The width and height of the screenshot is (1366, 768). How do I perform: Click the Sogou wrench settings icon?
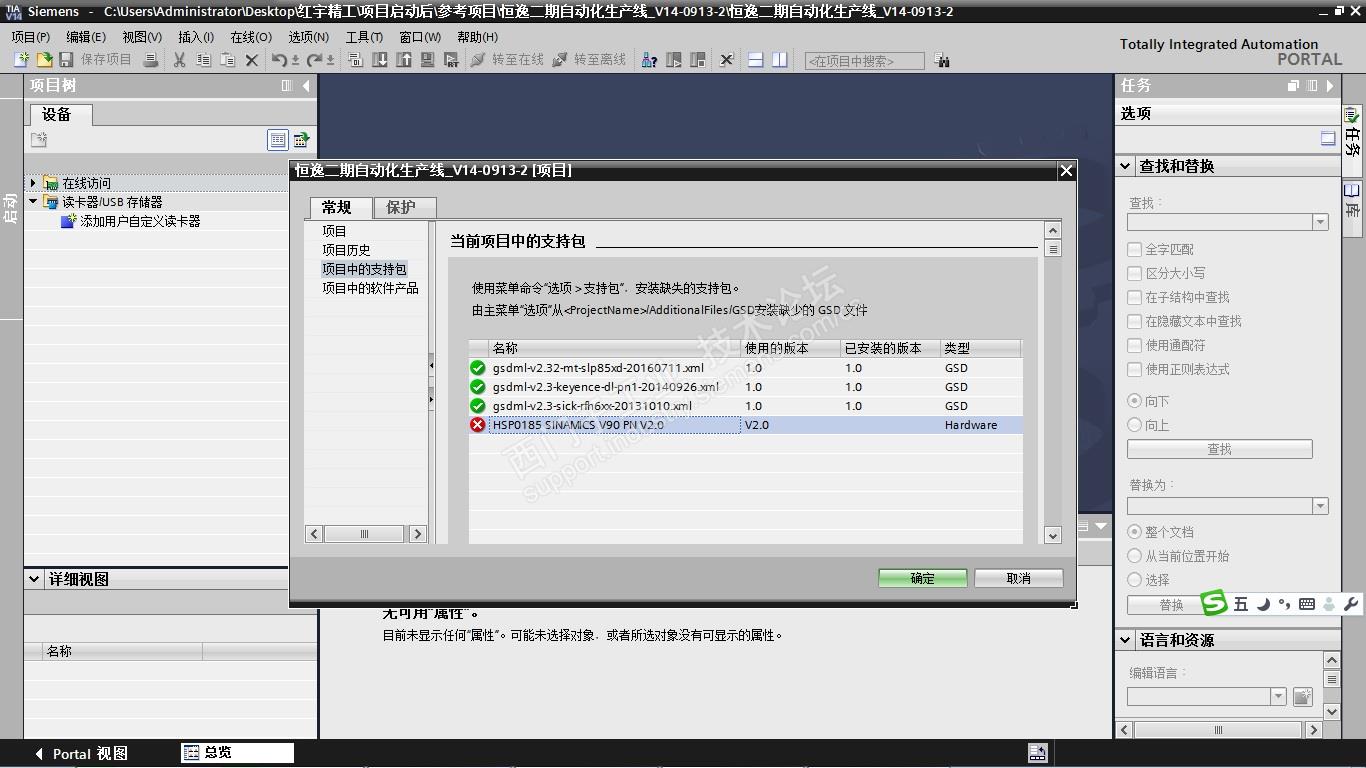(1351, 604)
